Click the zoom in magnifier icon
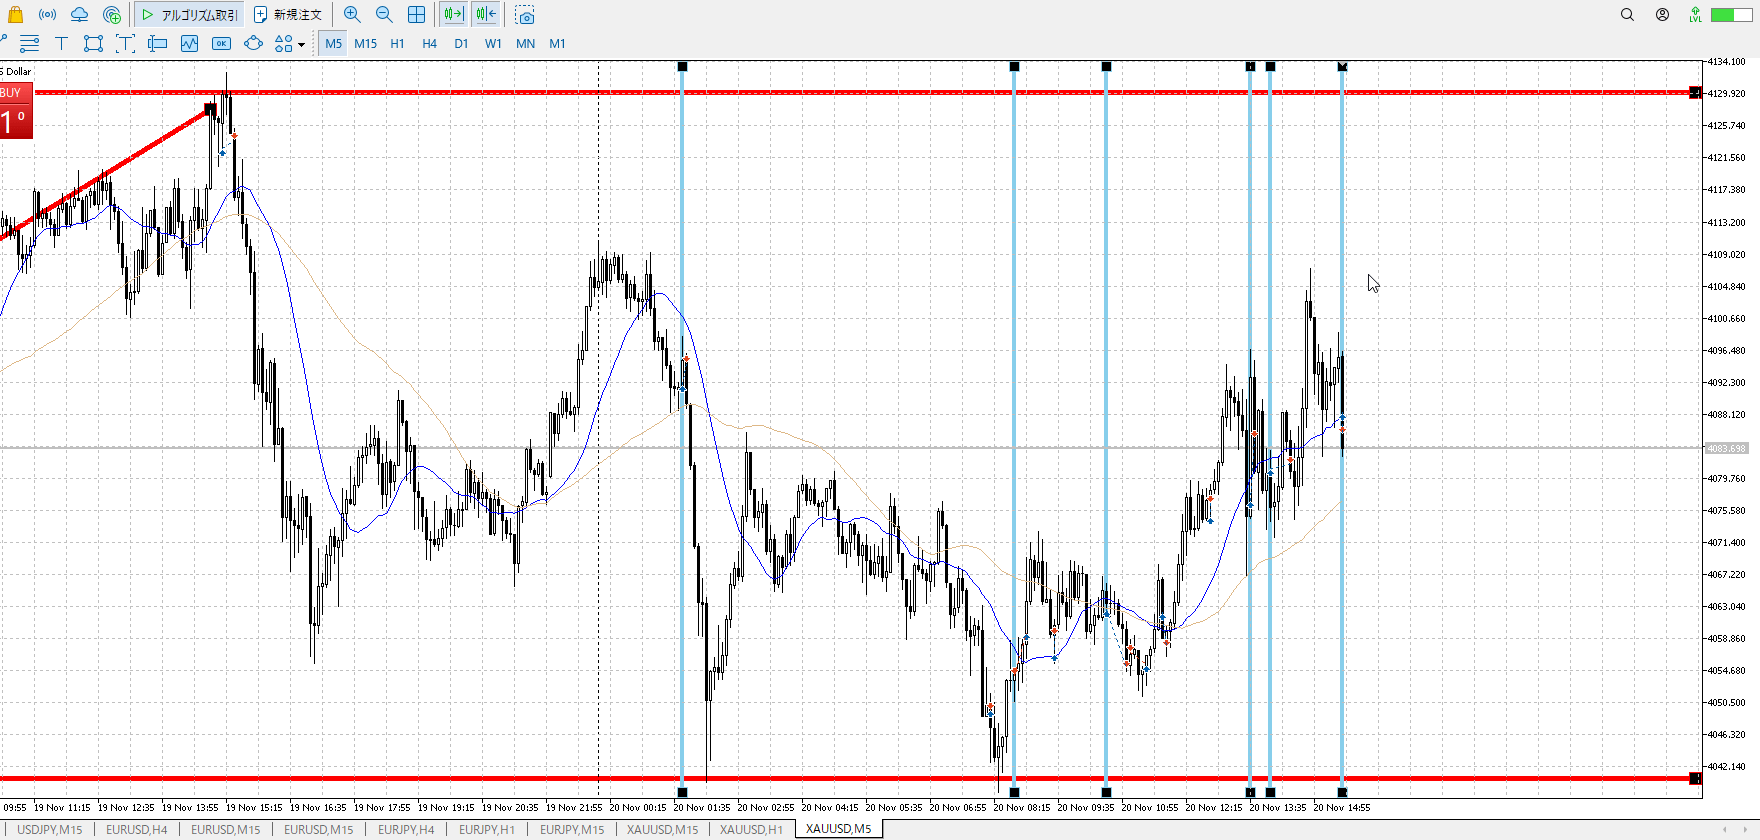 click(352, 14)
